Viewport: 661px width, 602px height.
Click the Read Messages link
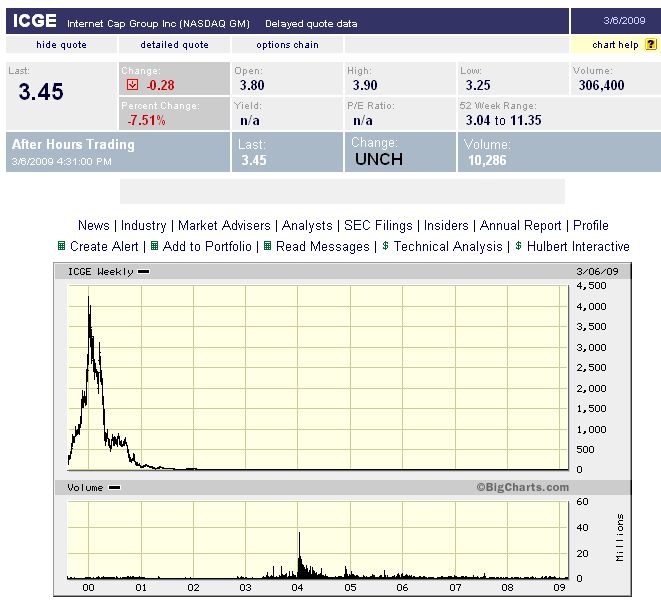[322, 246]
